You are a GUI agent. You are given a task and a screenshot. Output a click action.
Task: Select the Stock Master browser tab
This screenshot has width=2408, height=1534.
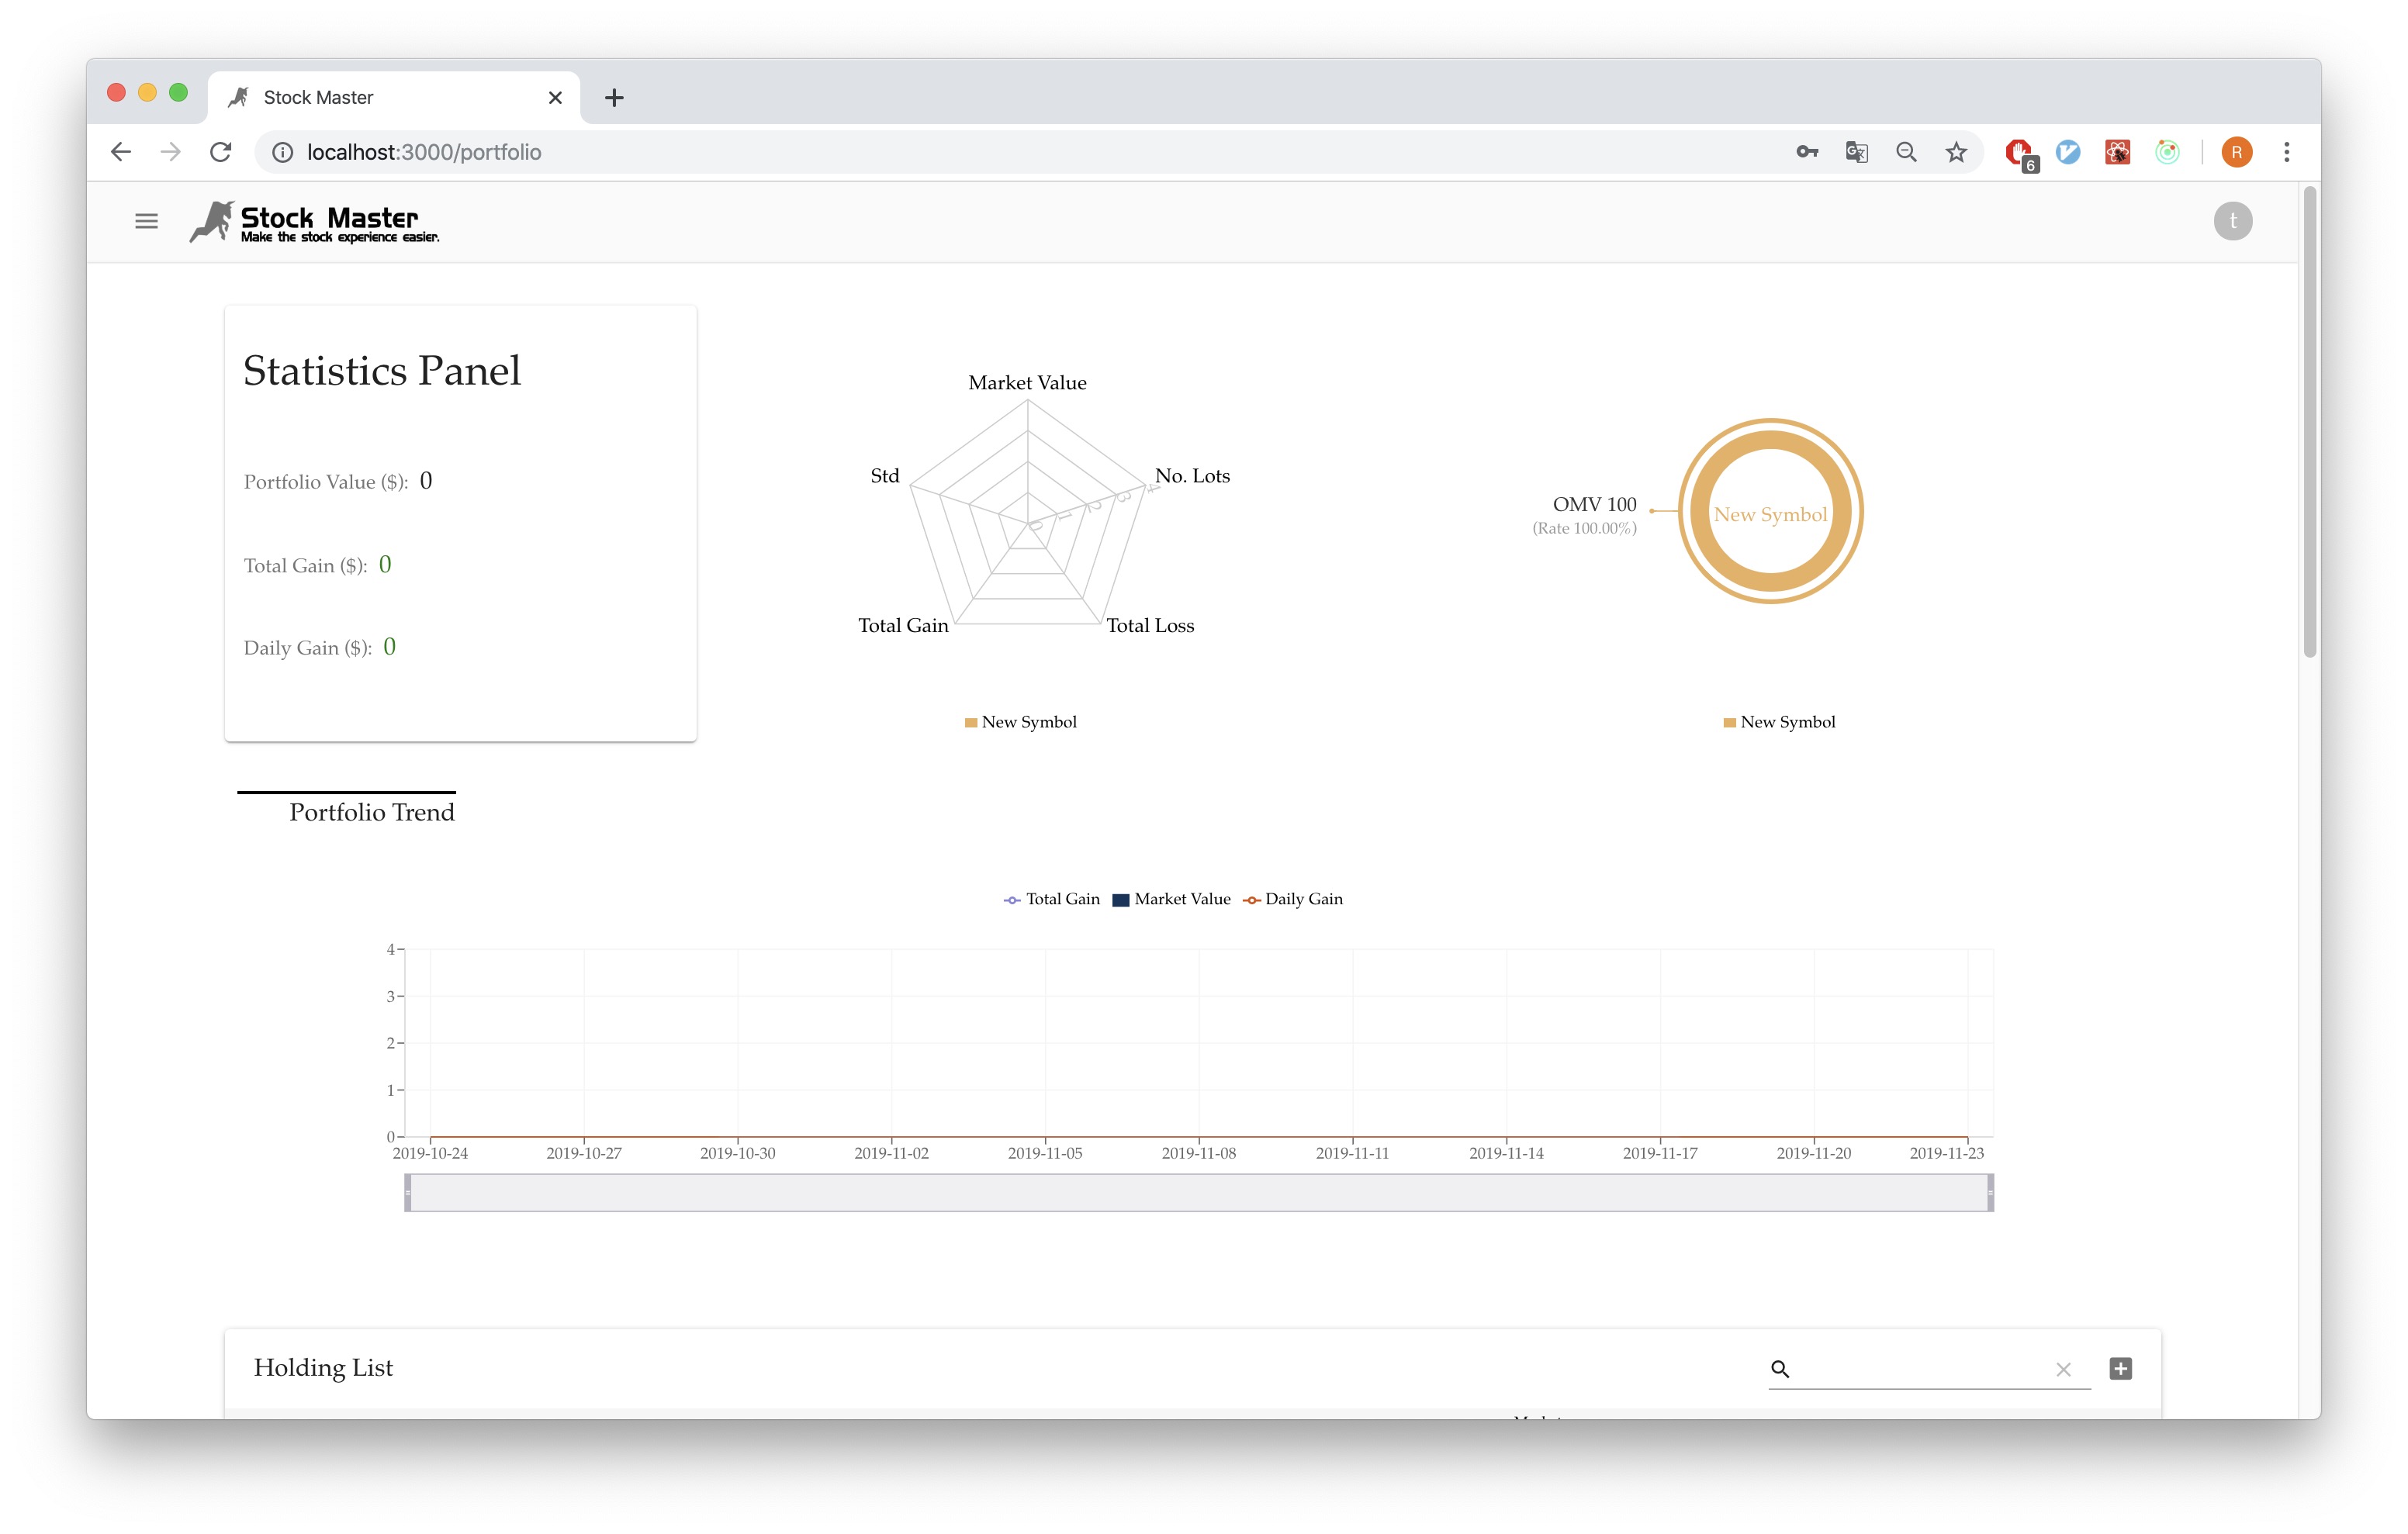(393, 97)
